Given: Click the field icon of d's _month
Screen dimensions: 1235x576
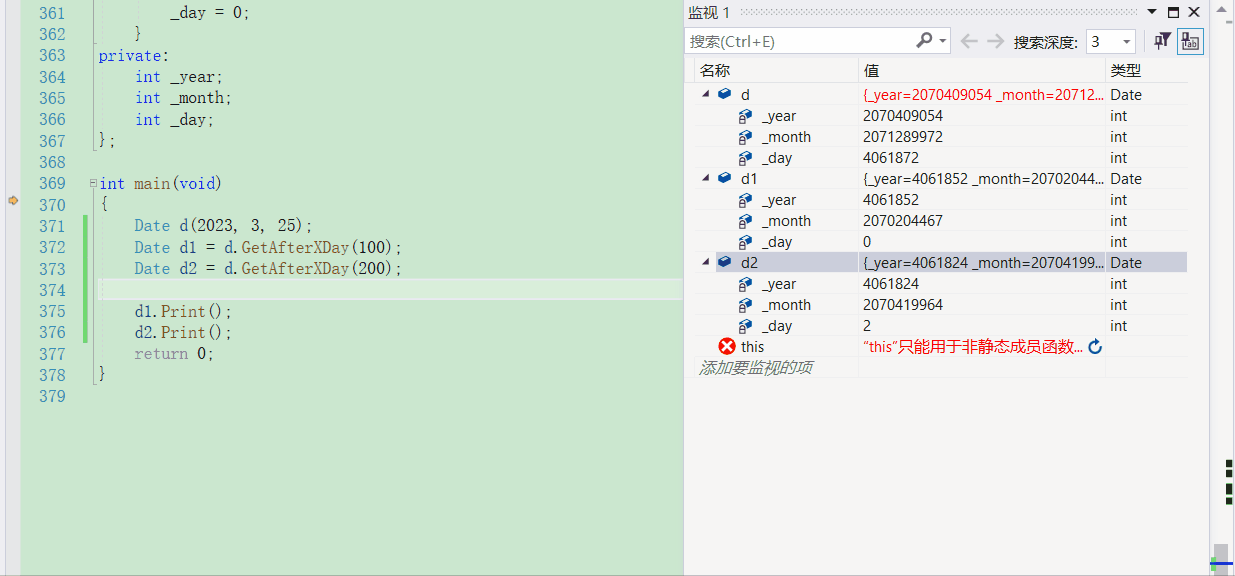Looking at the screenshot, I should [745, 137].
